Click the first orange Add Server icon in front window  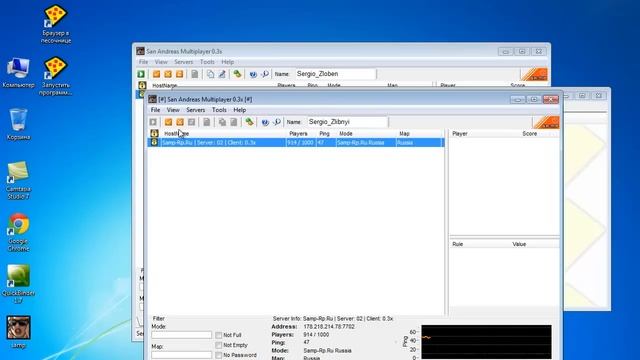[x=168, y=122]
